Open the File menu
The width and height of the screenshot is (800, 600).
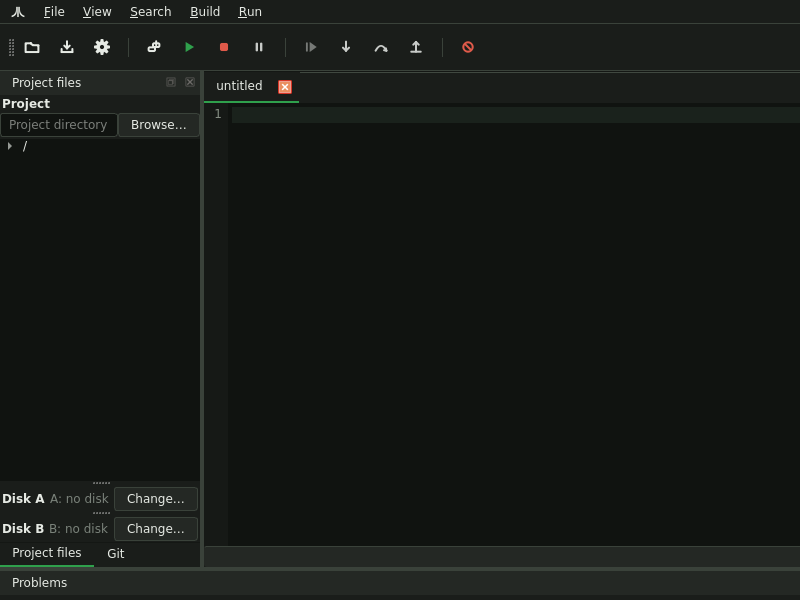click(x=54, y=12)
